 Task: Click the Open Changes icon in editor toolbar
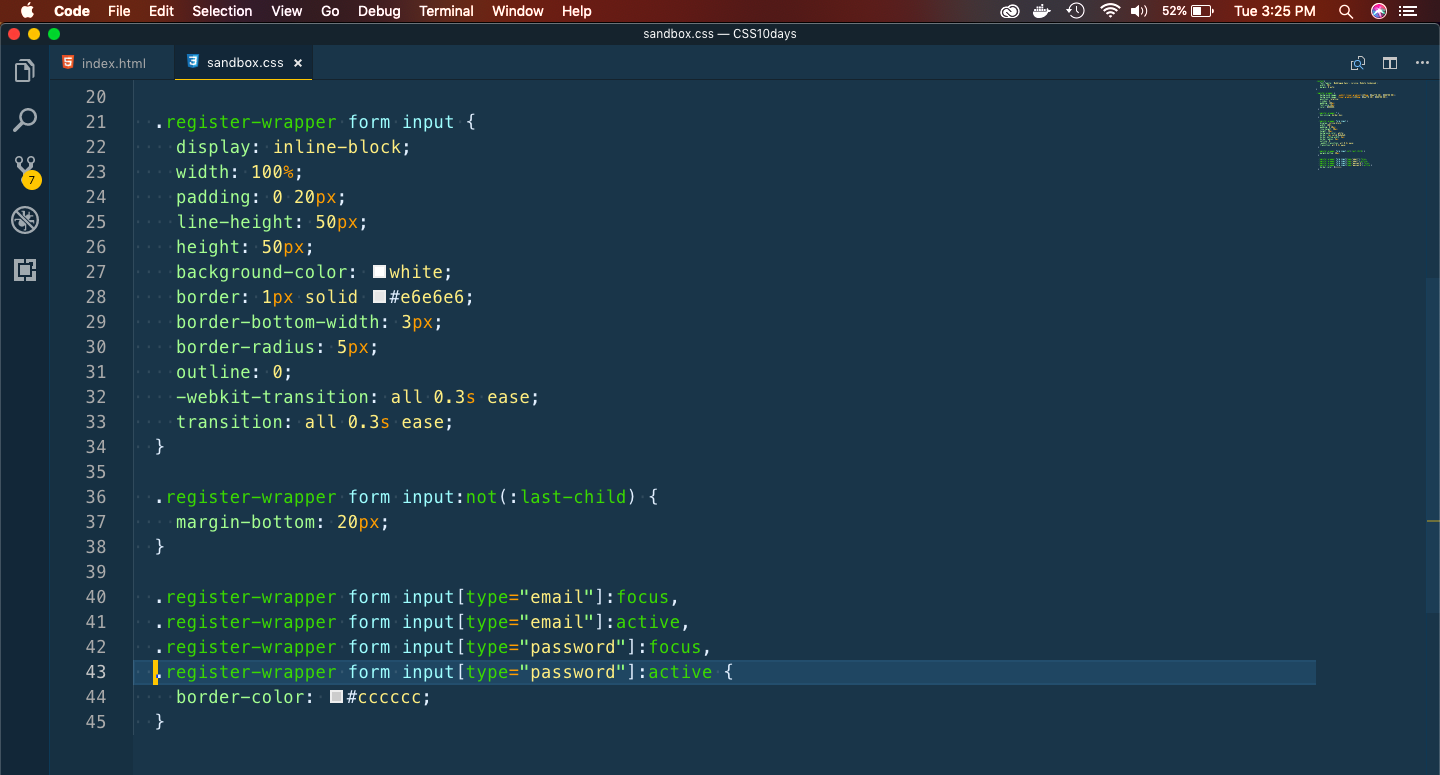coord(1358,63)
